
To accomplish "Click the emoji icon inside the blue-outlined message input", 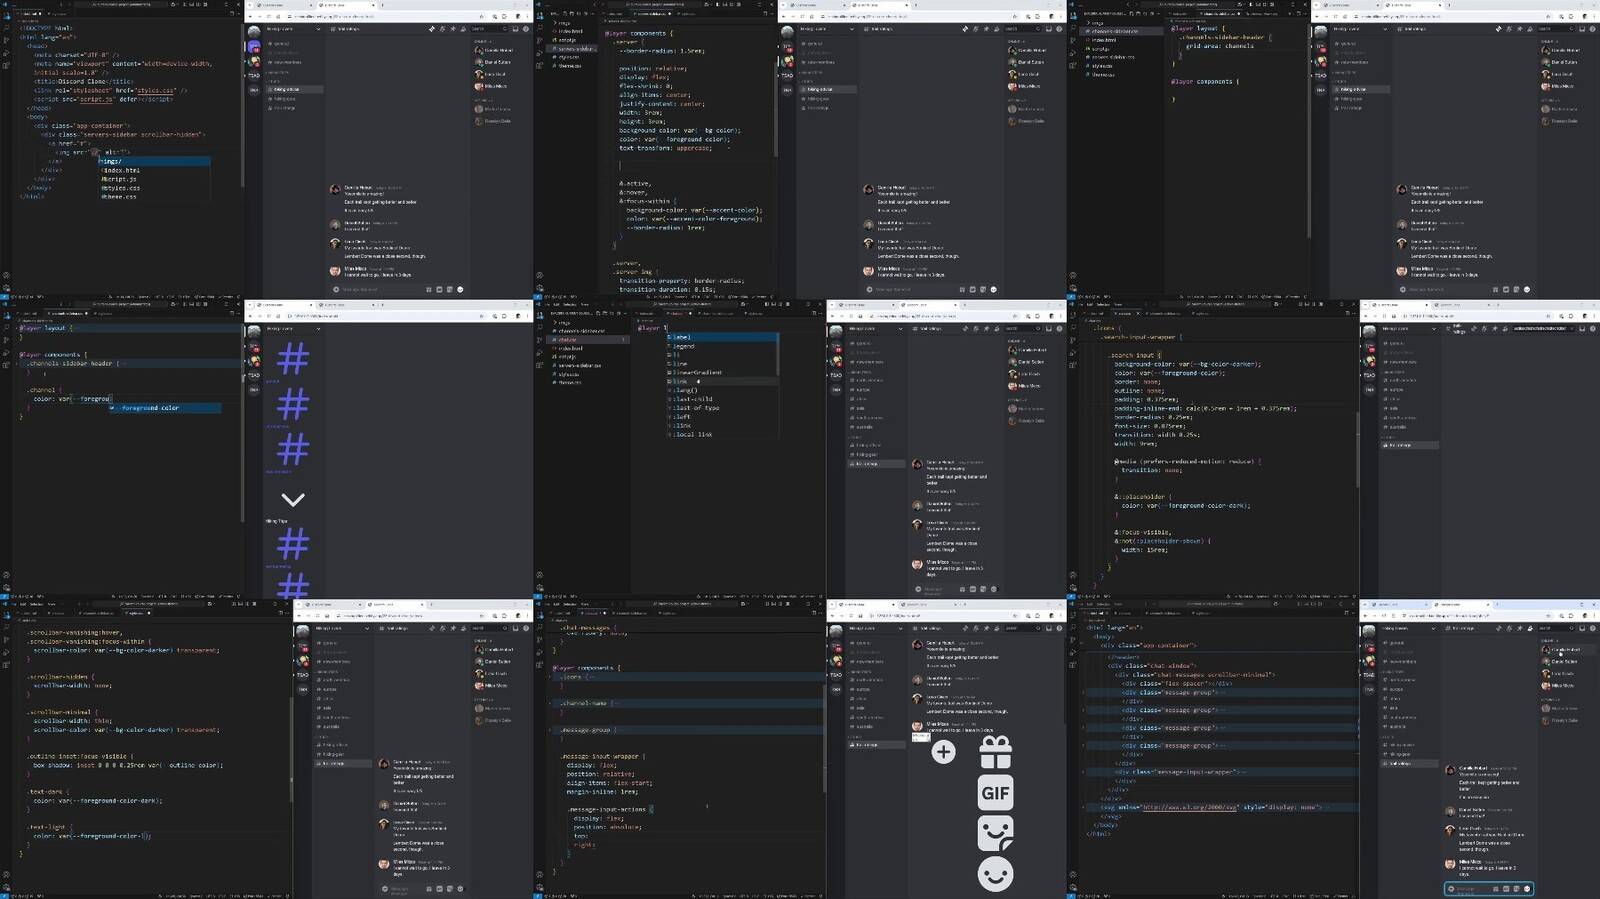I will (x=1527, y=888).
